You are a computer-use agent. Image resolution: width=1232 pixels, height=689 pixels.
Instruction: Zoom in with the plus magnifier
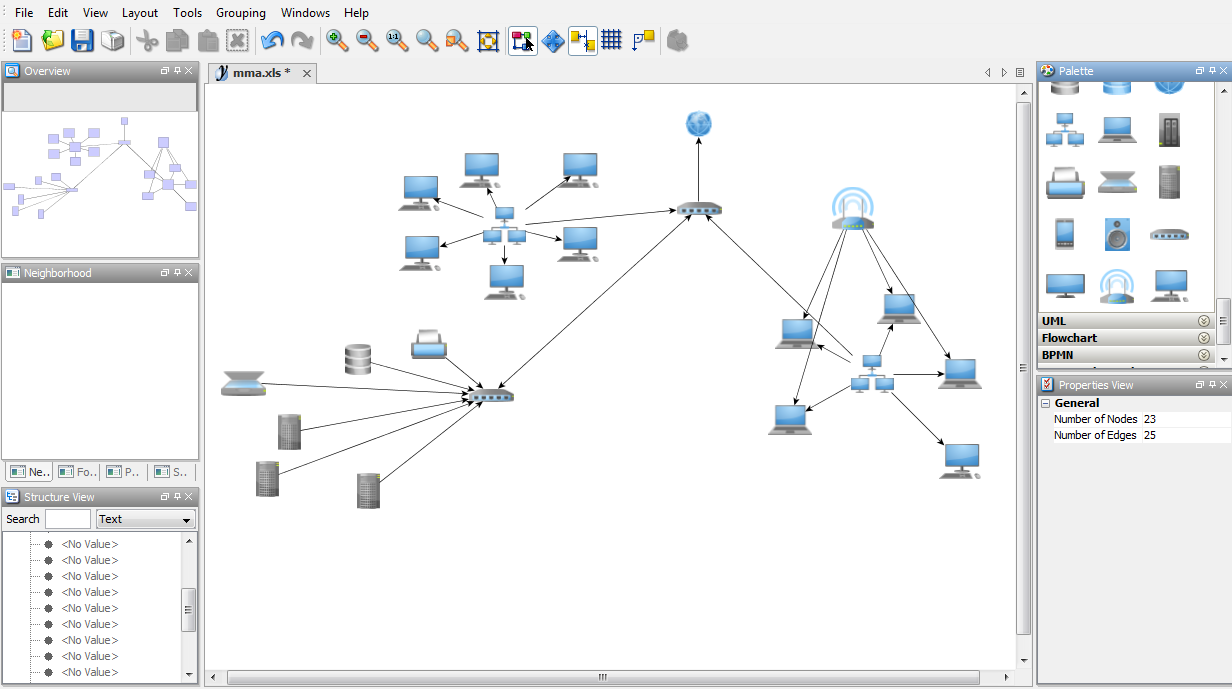click(337, 40)
